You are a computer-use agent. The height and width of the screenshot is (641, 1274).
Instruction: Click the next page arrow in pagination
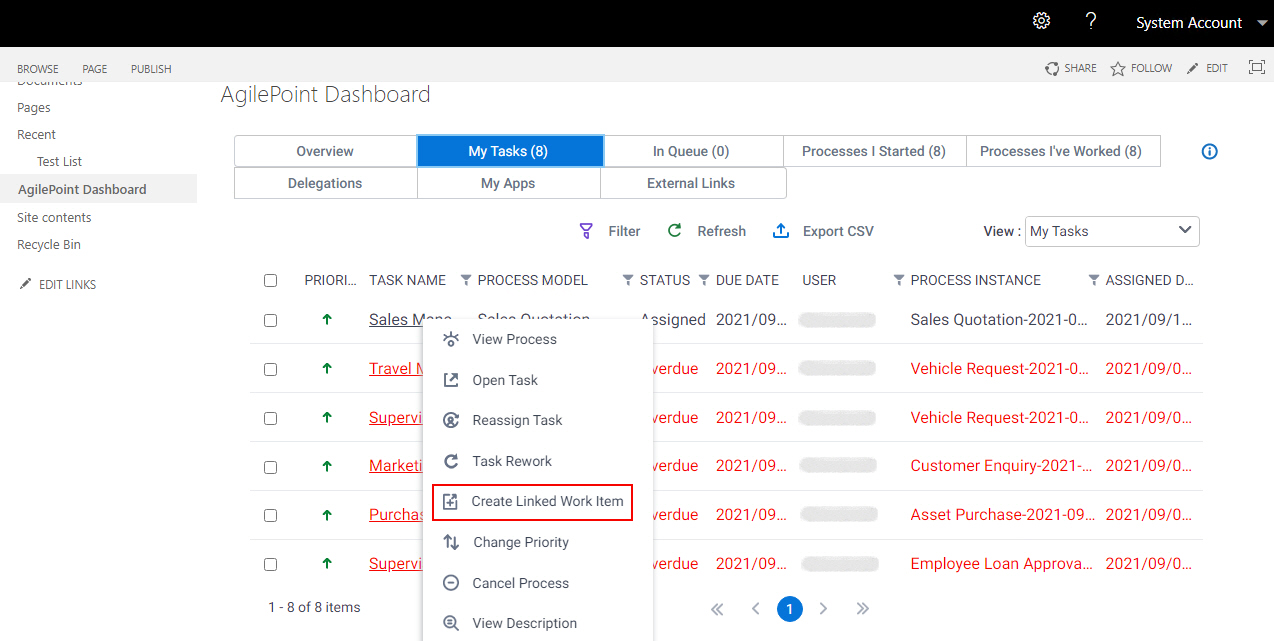pos(823,608)
